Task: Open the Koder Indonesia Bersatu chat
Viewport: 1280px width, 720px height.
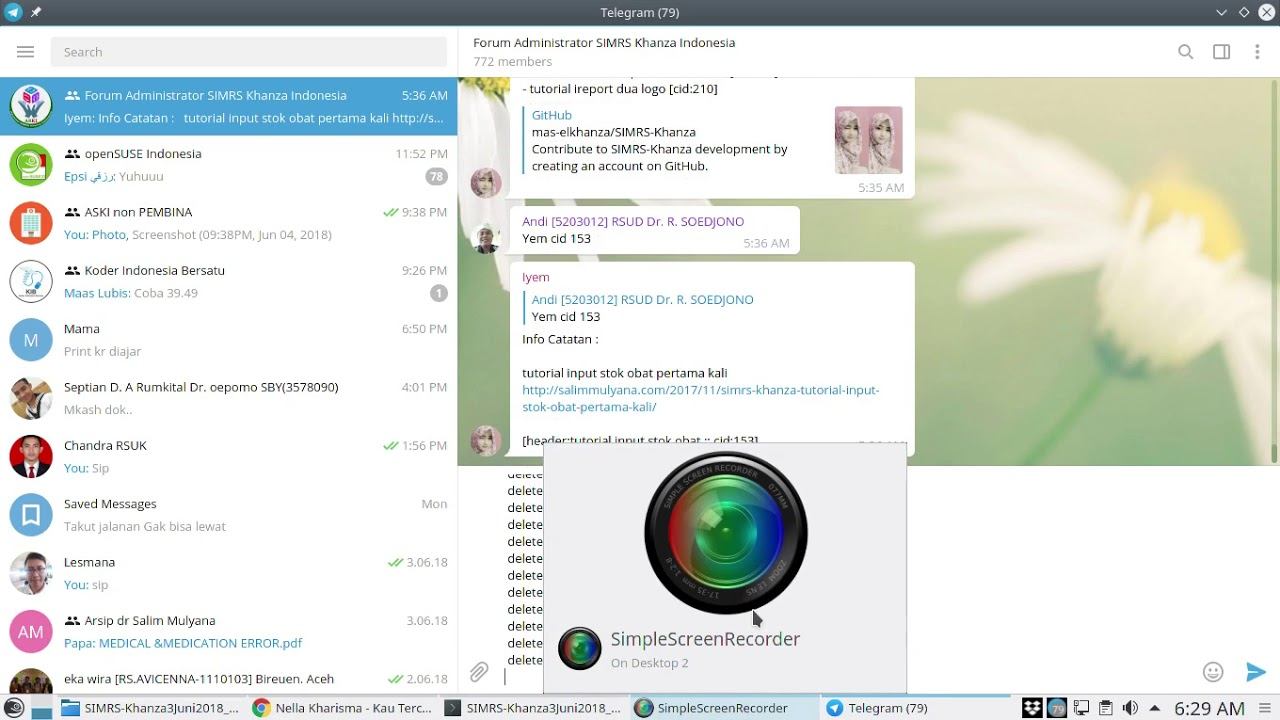Action: (229, 281)
